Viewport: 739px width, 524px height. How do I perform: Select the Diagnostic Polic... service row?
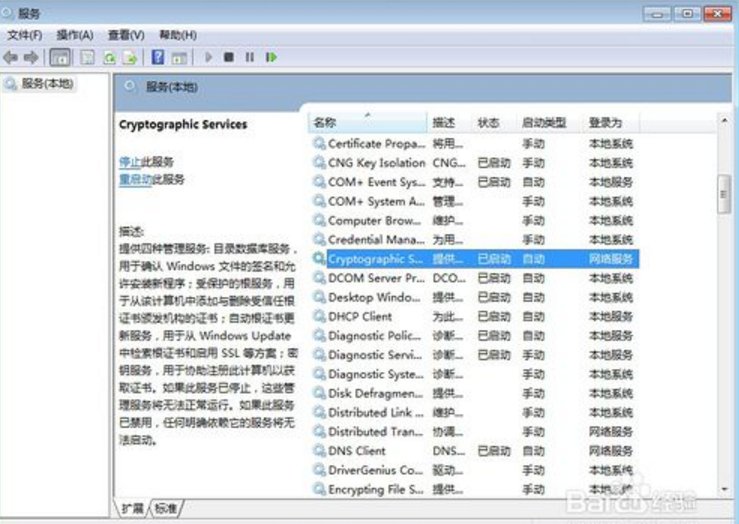476,336
